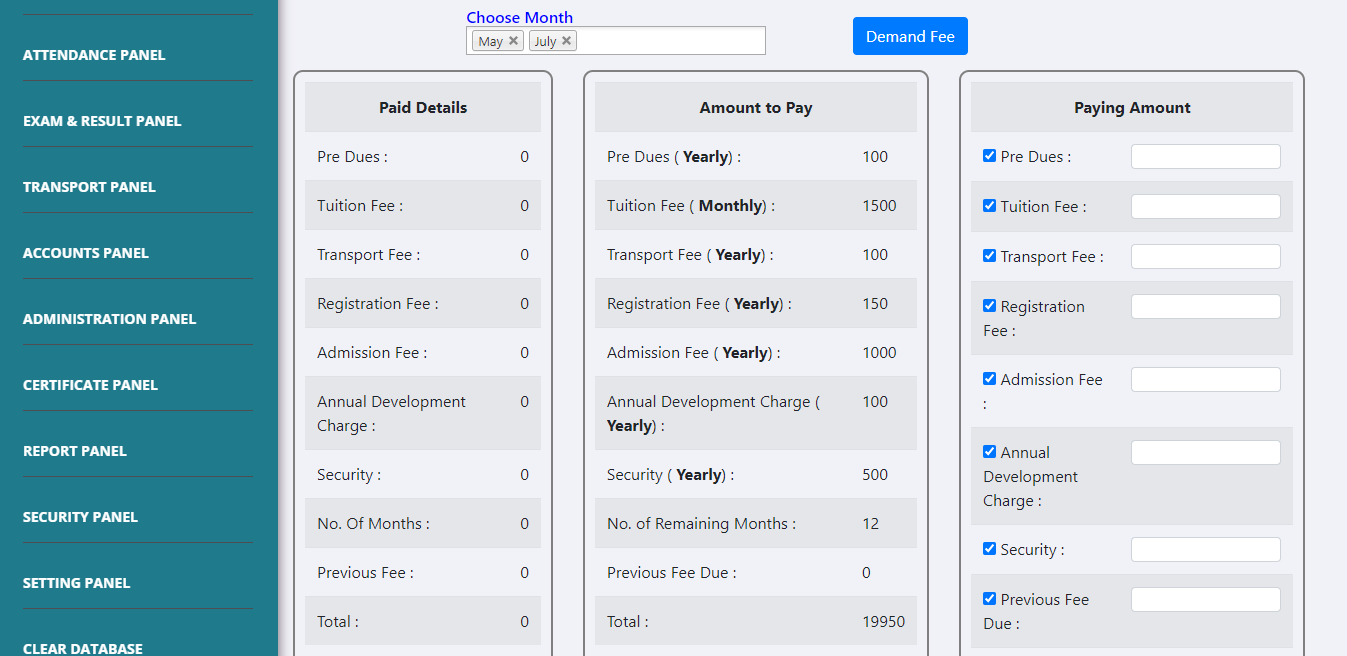
Task: Toggle the Security checkbox
Action: [989, 549]
